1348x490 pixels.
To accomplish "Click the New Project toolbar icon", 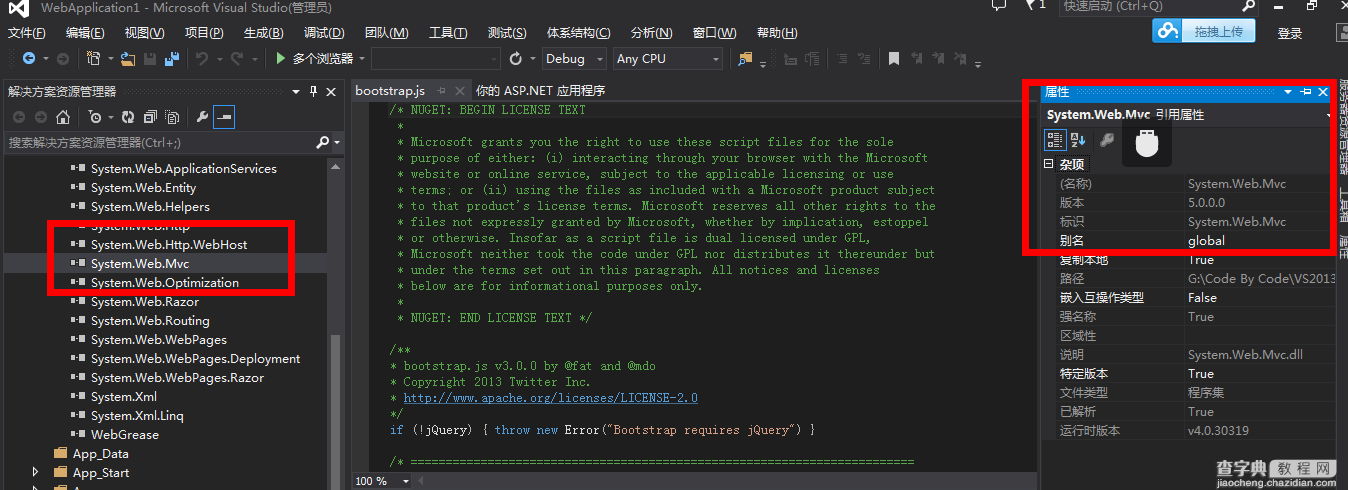I will 94,59.
